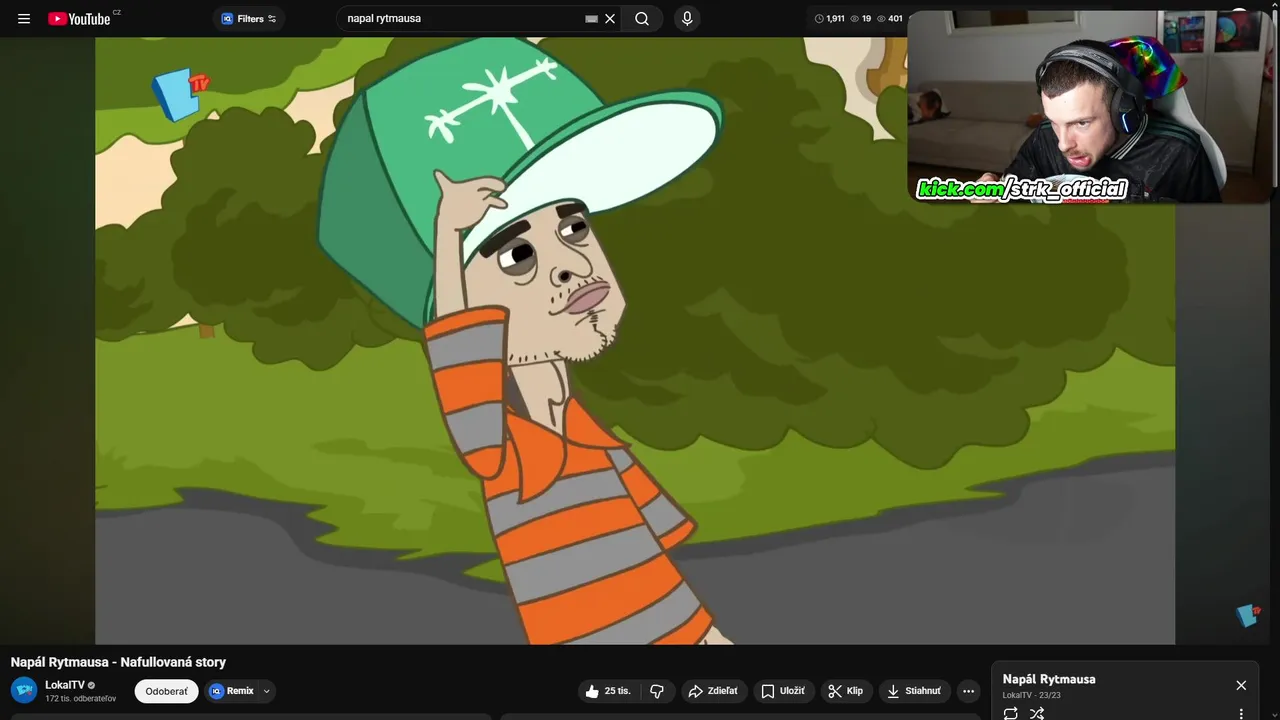Run search with magnifying glass button
1280x720 pixels.
point(642,18)
